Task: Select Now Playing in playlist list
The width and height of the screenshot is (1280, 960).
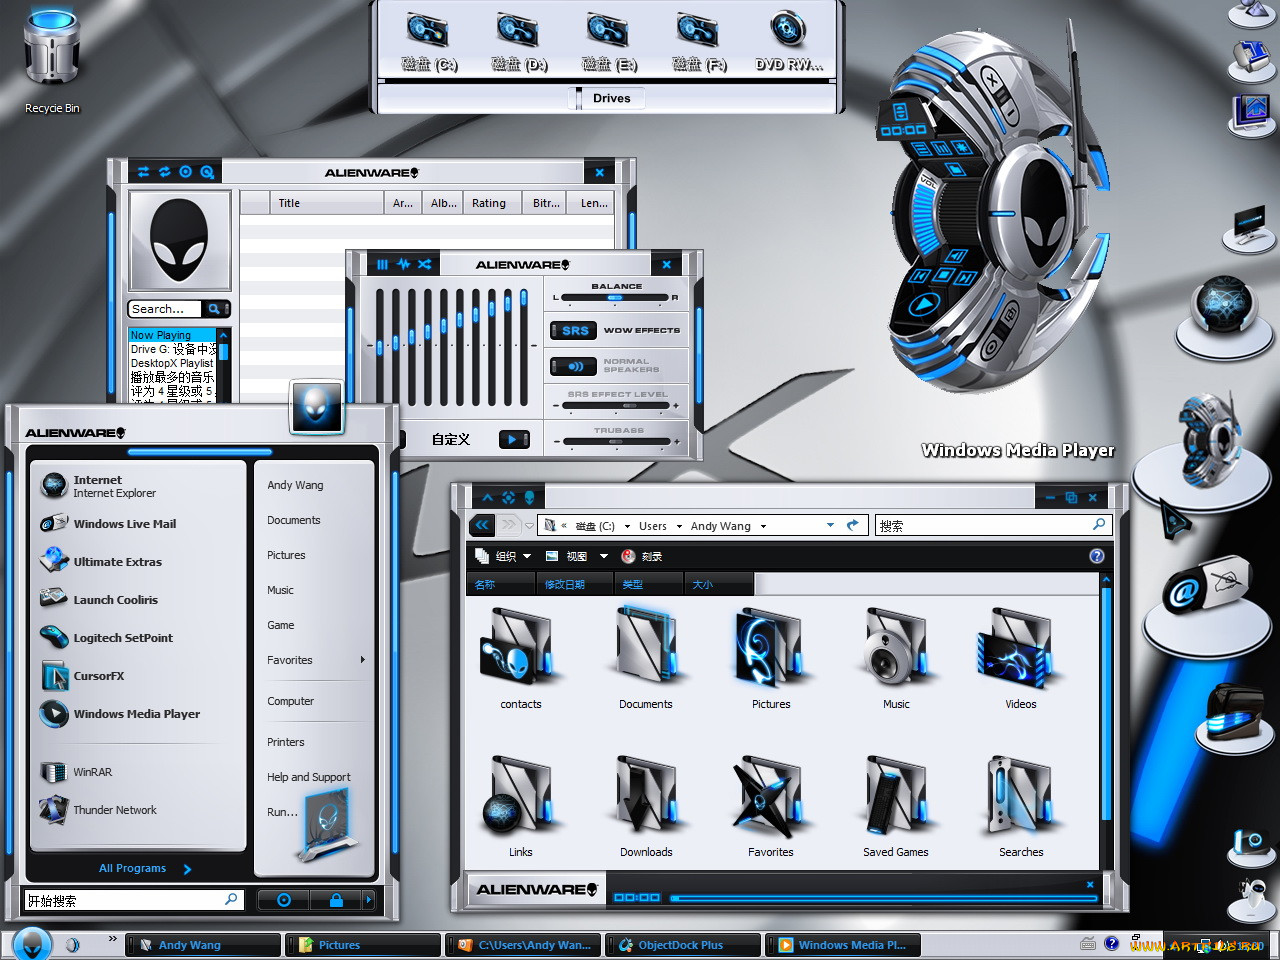Action: 172,335
